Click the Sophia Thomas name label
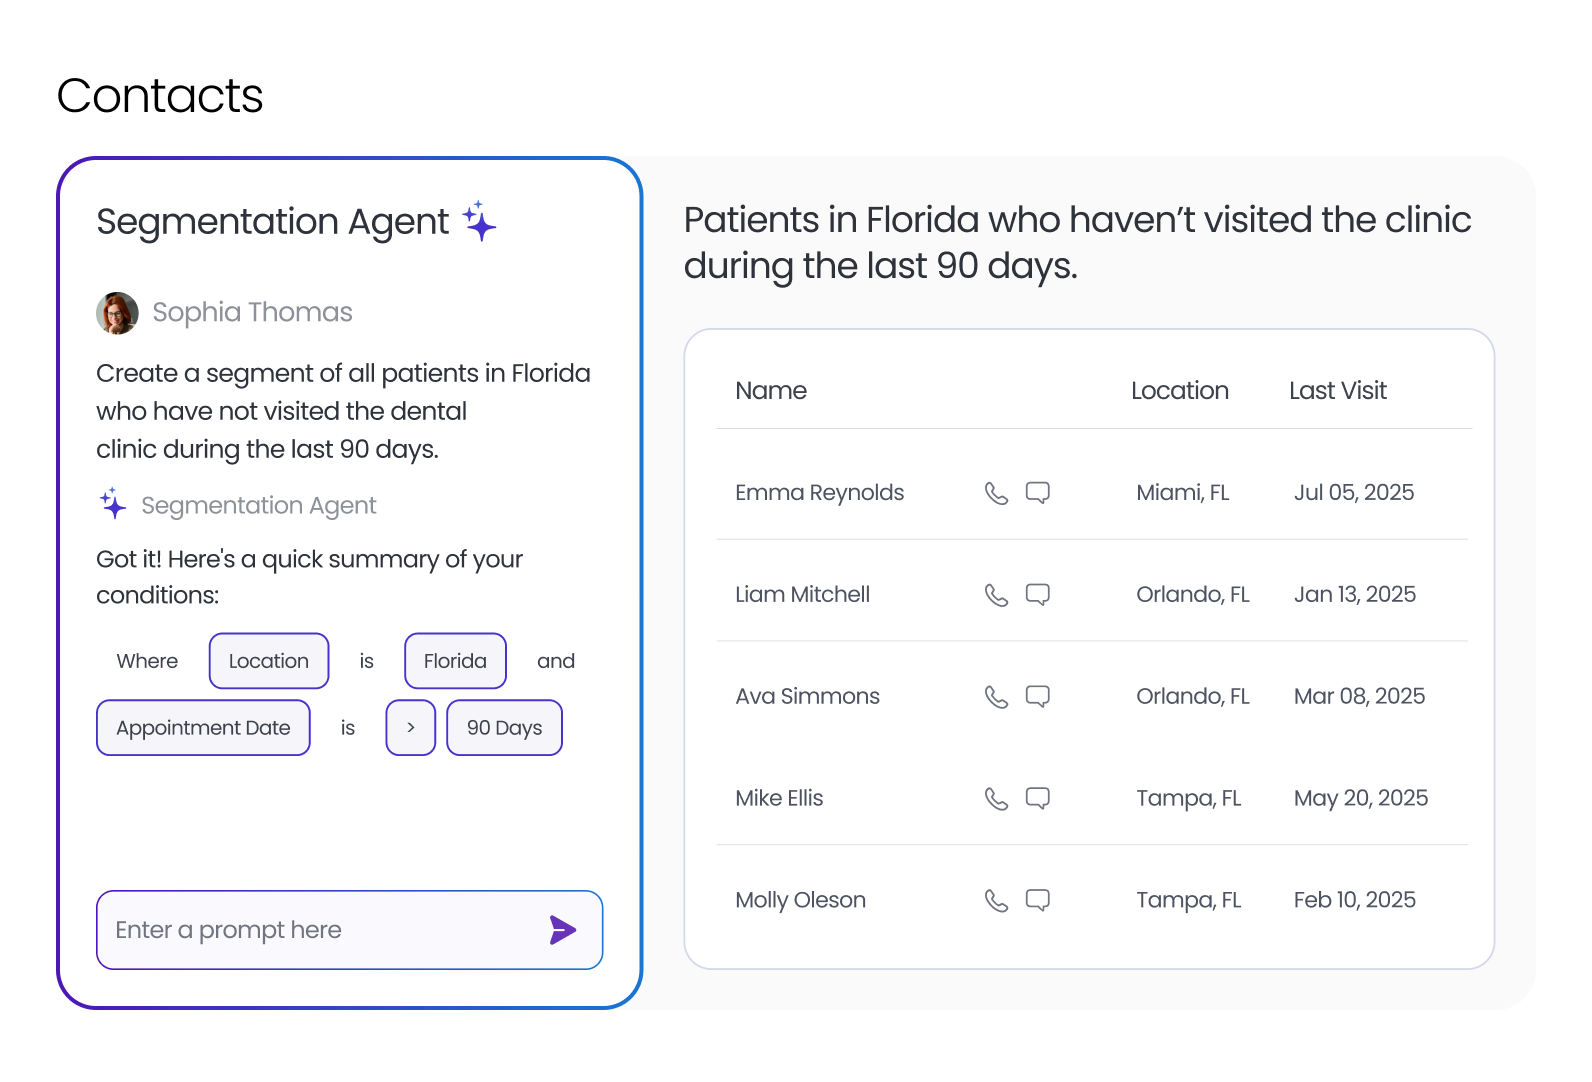Viewport: 1592px width, 1082px height. point(252,313)
